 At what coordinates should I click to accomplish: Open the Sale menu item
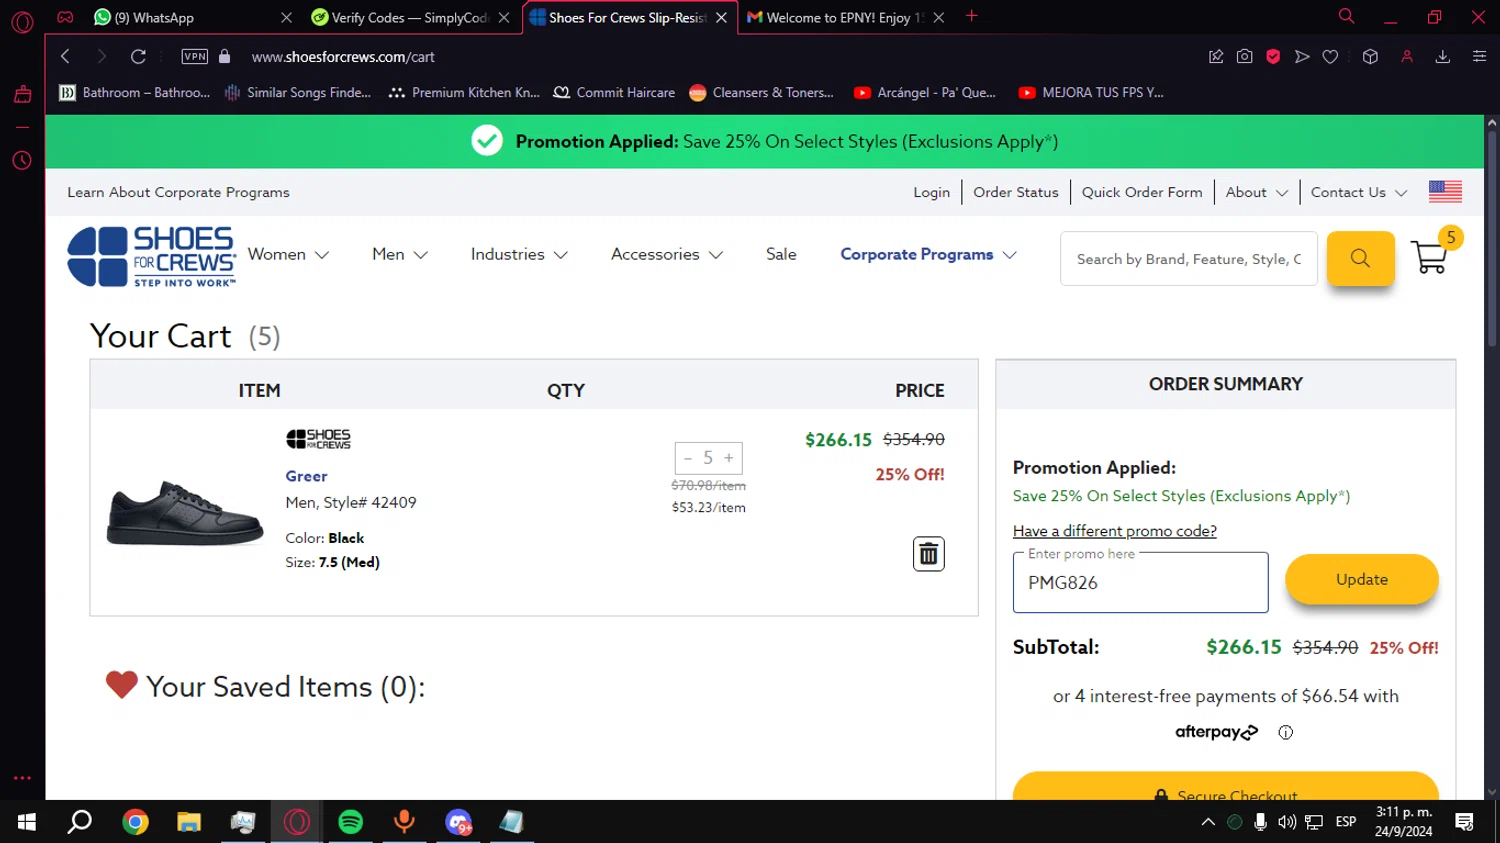(x=781, y=254)
